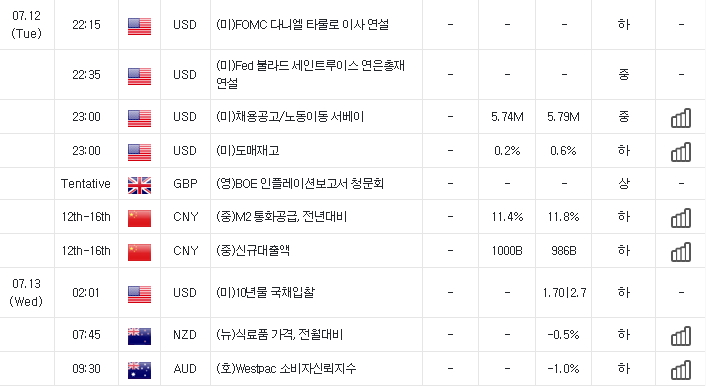Image resolution: width=706 pixels, height=386 pixels.
Task: Open FOMC 다니엘 타룰로 이사 연설 event
Action: click(303, 24)
